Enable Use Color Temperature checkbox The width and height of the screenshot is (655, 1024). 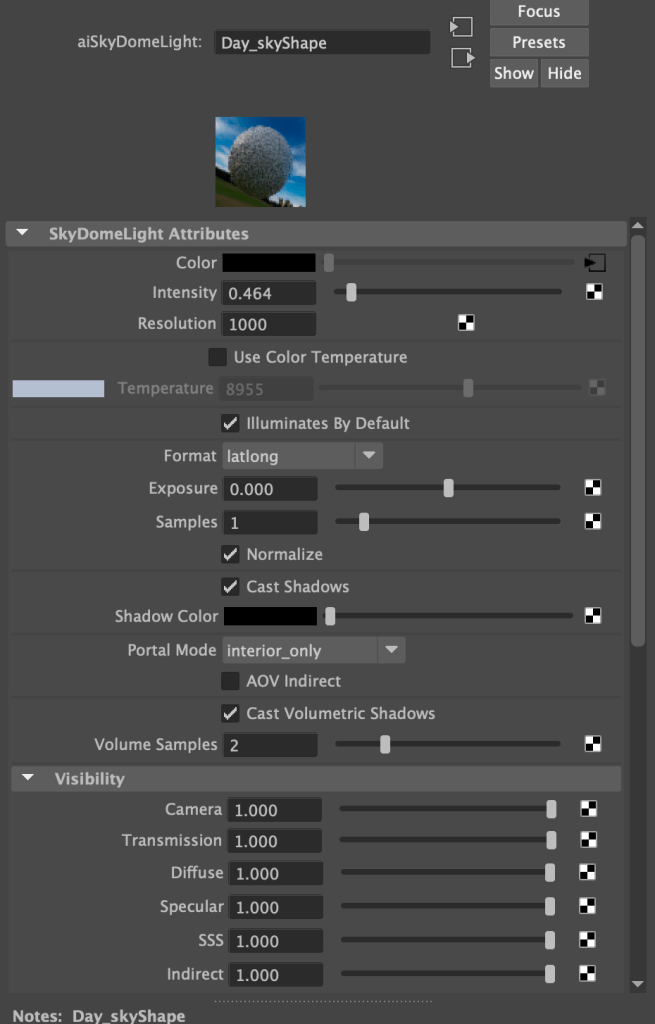point(217,357)
